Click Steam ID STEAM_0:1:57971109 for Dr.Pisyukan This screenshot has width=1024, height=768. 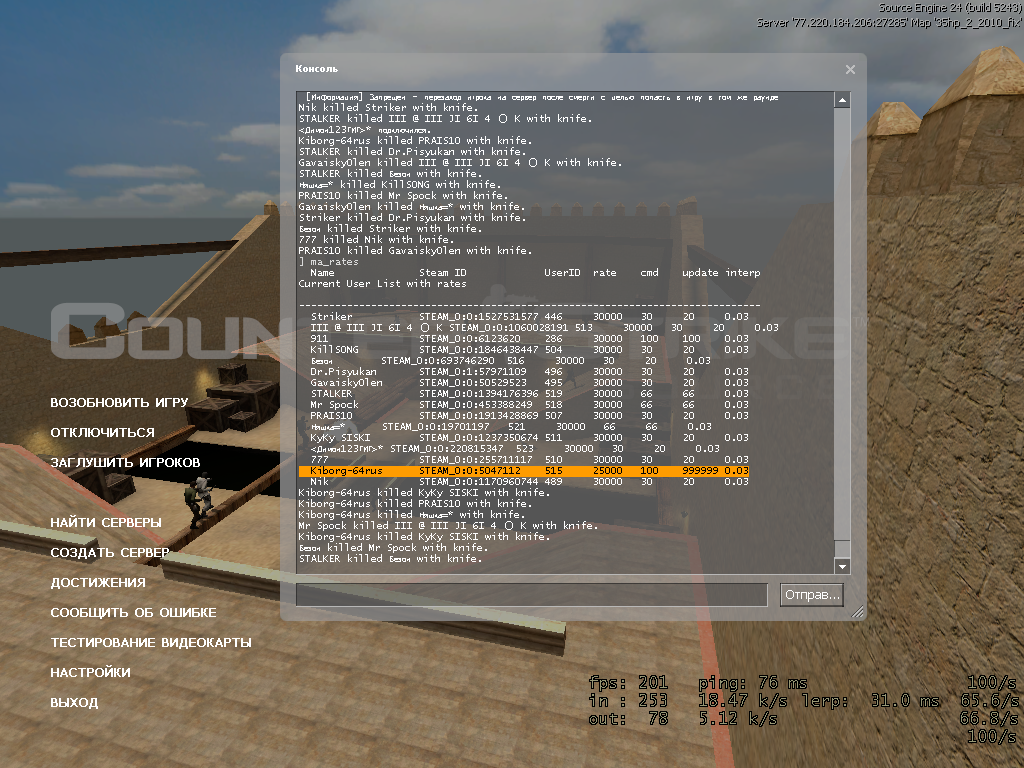tap(473, 372)
